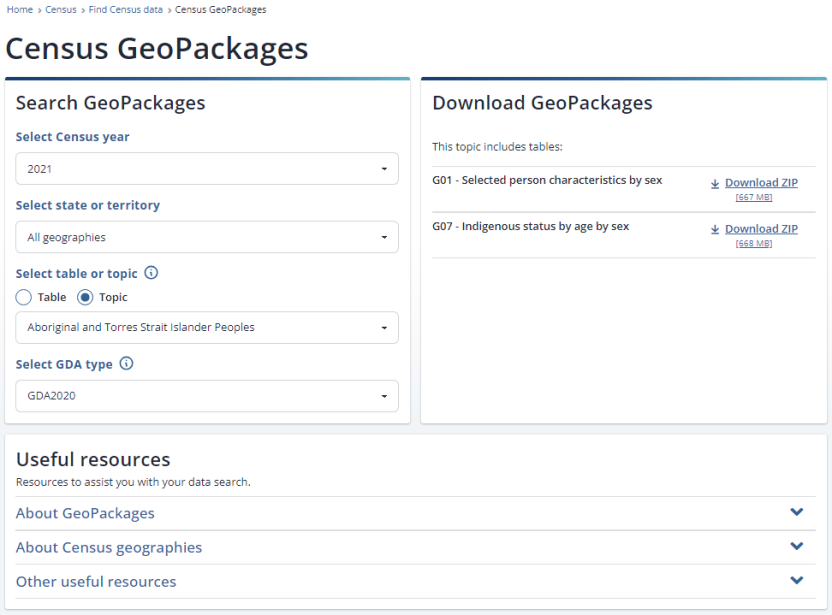Viewport: 832px width, 615px height.
Task: Open the "Find Census data" breadcrumb link
Action: (126, 9)
